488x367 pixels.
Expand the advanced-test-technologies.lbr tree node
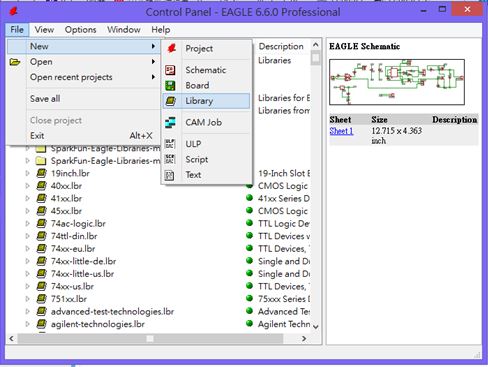click(27, 312)
